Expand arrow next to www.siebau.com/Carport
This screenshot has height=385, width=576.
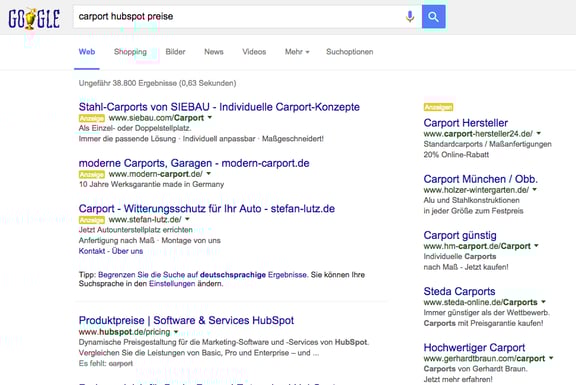[x=210, y=118]
